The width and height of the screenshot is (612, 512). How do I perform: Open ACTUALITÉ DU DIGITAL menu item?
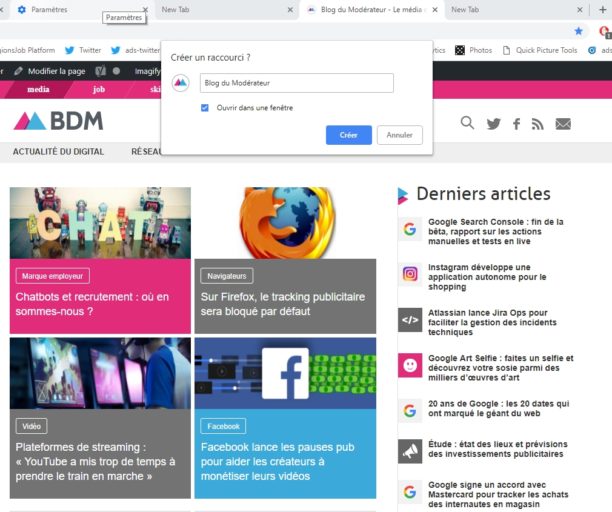coord(59,152)
